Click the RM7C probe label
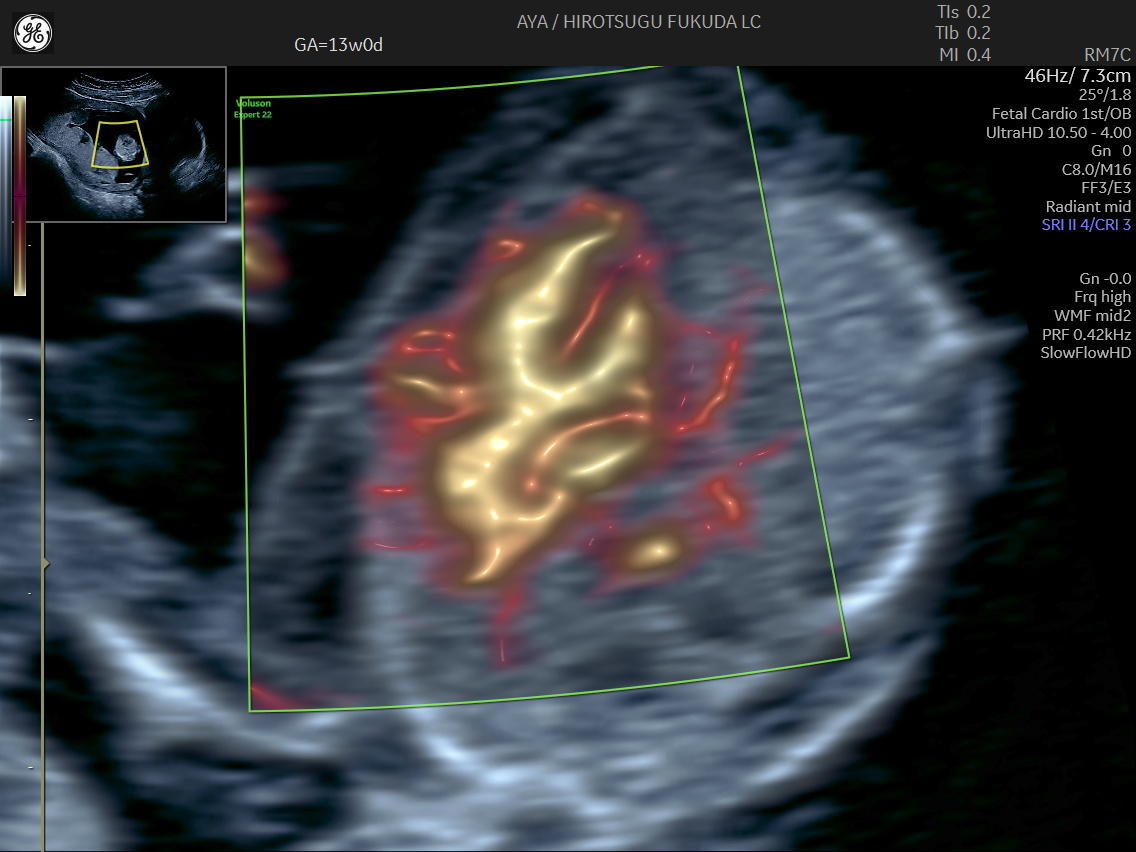This screenshot has height=852, width=1136. (1107, 55)
